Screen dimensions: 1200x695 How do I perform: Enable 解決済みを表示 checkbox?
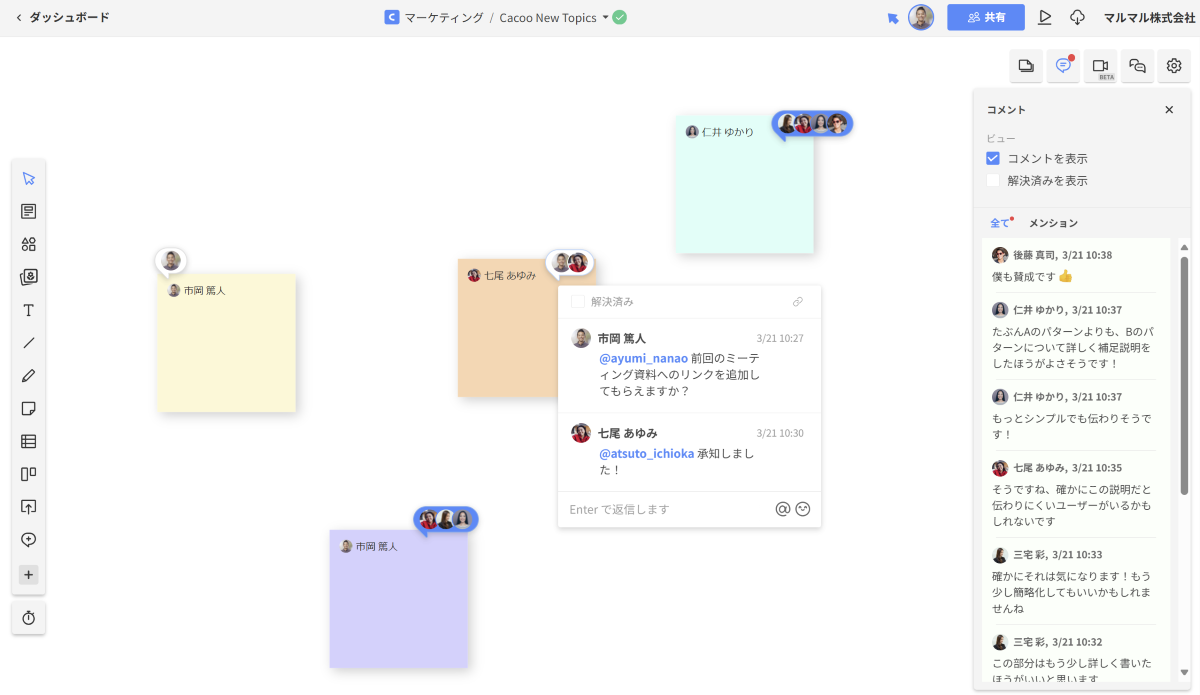tap(993, 181)
